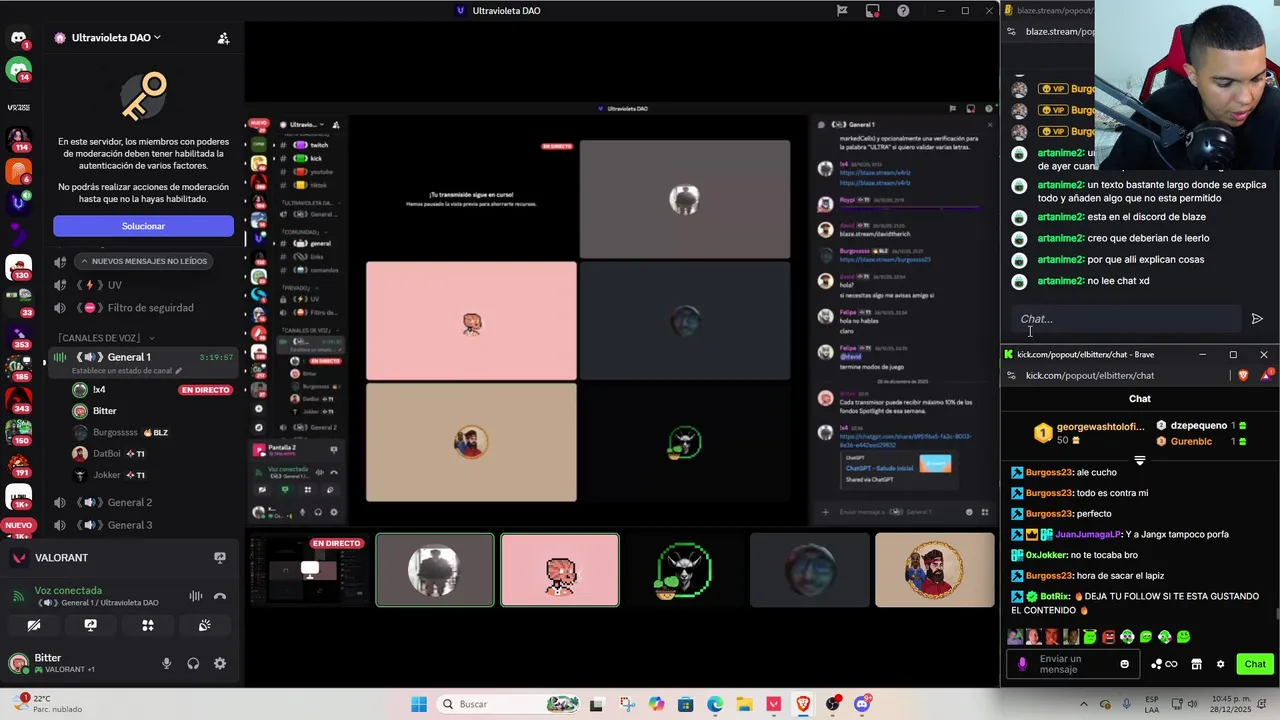Click the invite members icon beside server name

(224, 38)
